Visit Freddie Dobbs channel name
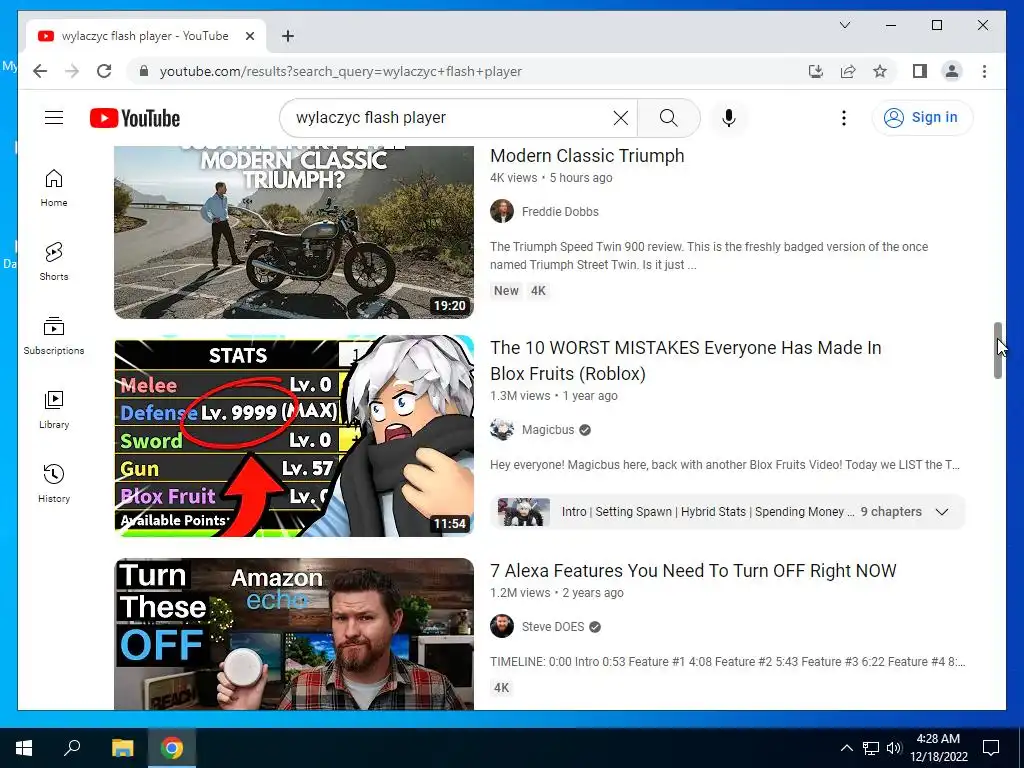The width and height of the screenshot is (1024, 768). 560,212
